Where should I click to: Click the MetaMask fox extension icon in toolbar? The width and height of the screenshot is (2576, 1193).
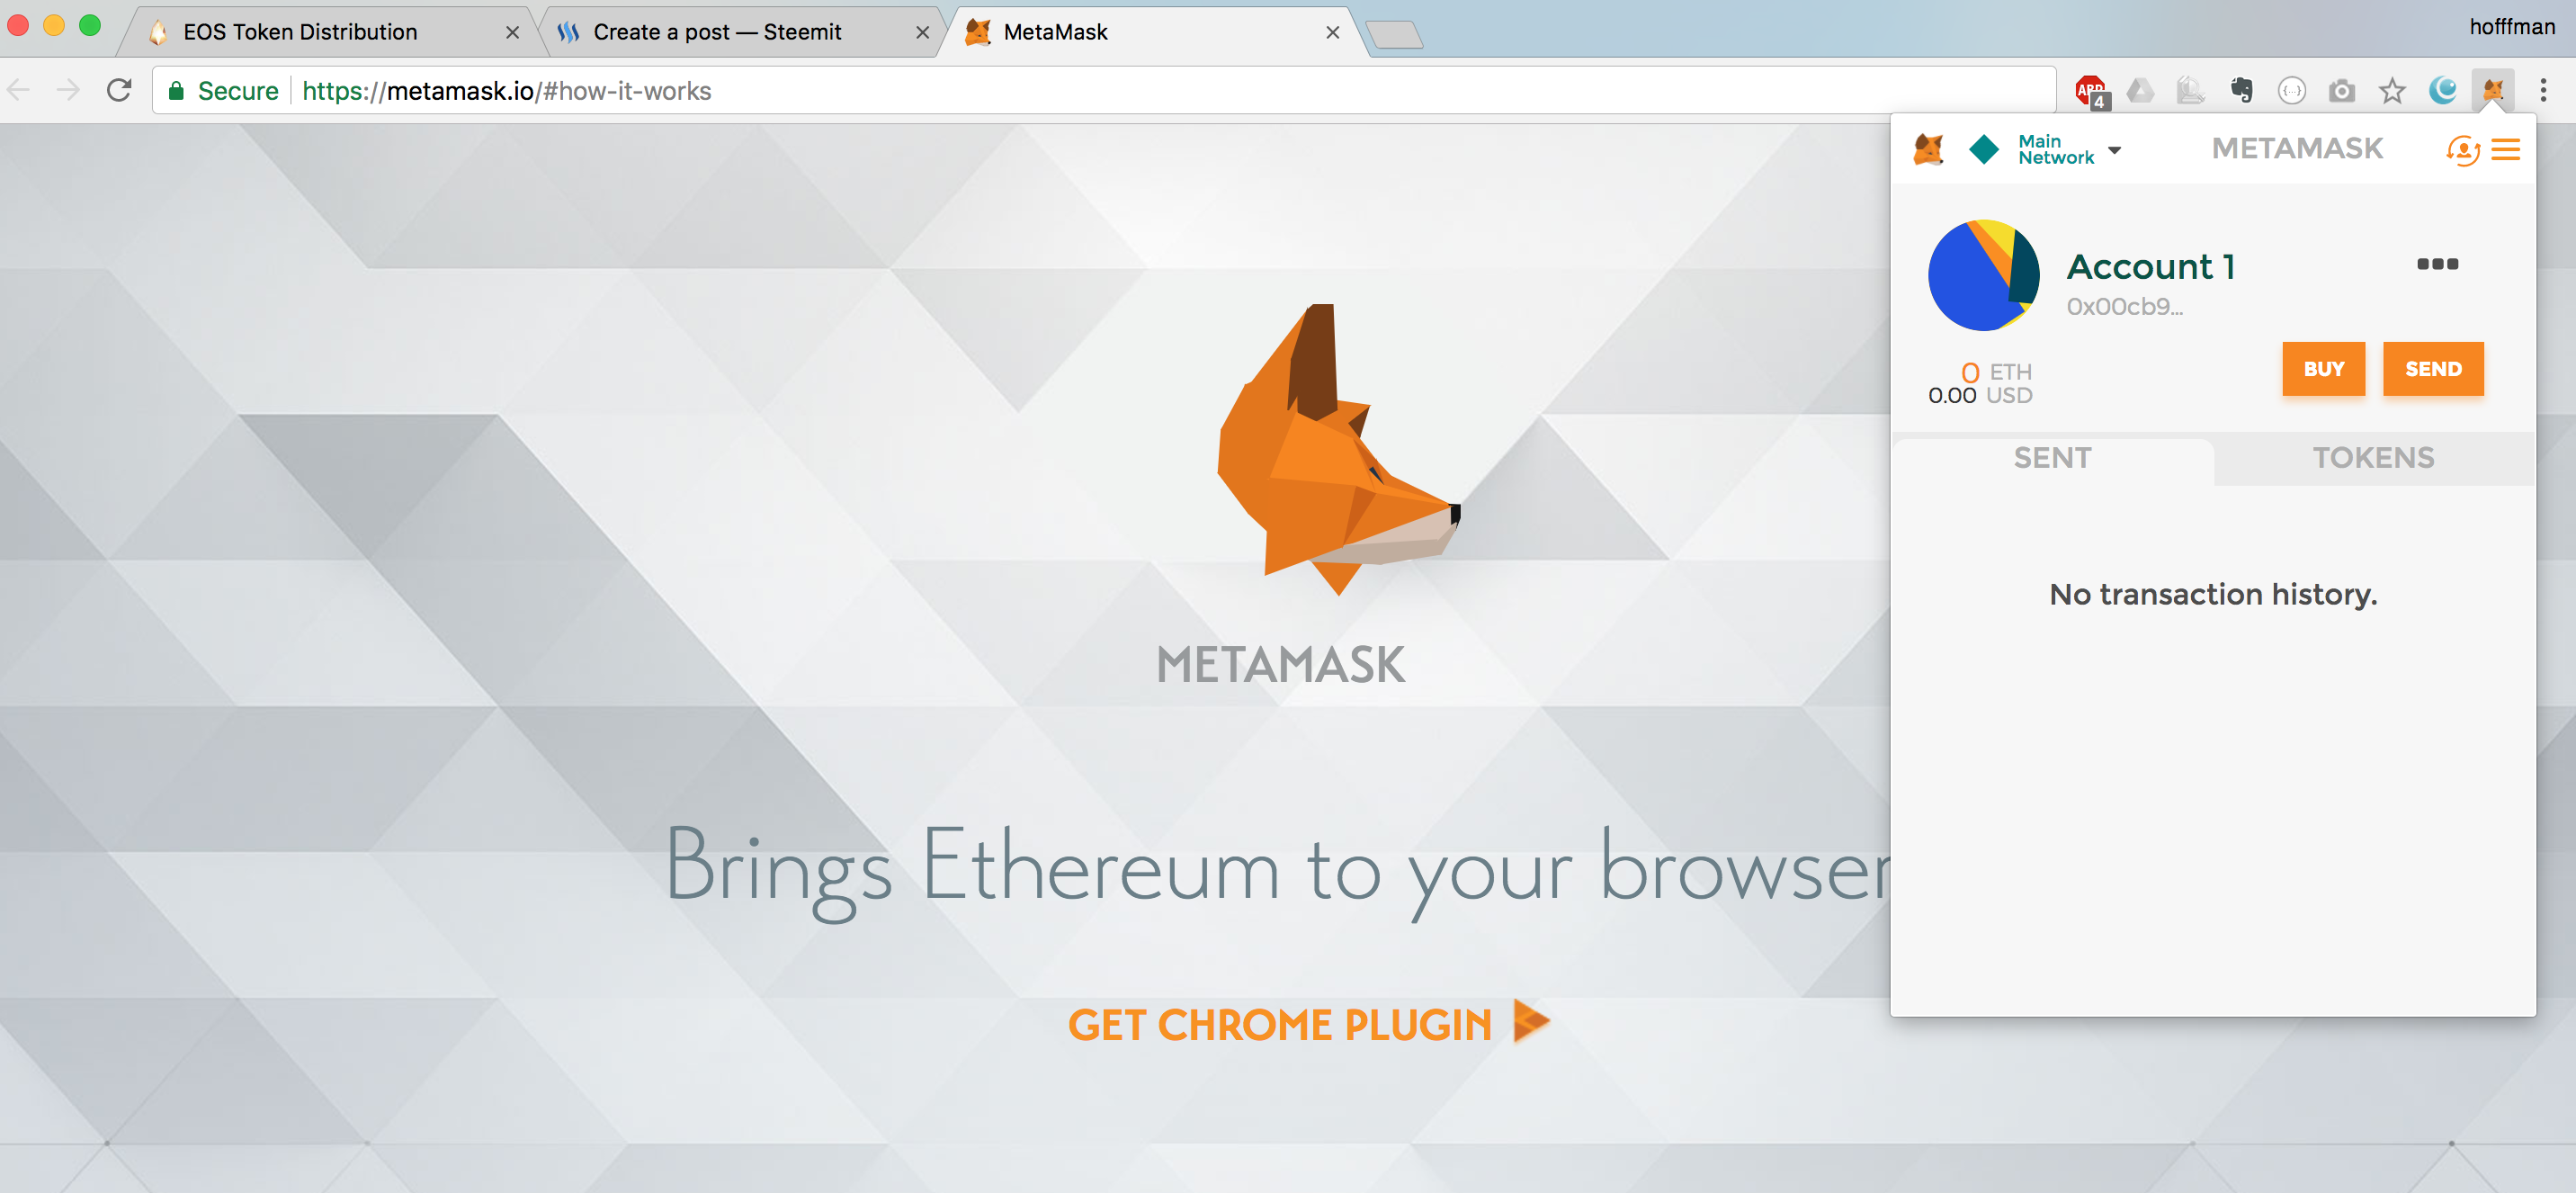tap(2493, 91)
